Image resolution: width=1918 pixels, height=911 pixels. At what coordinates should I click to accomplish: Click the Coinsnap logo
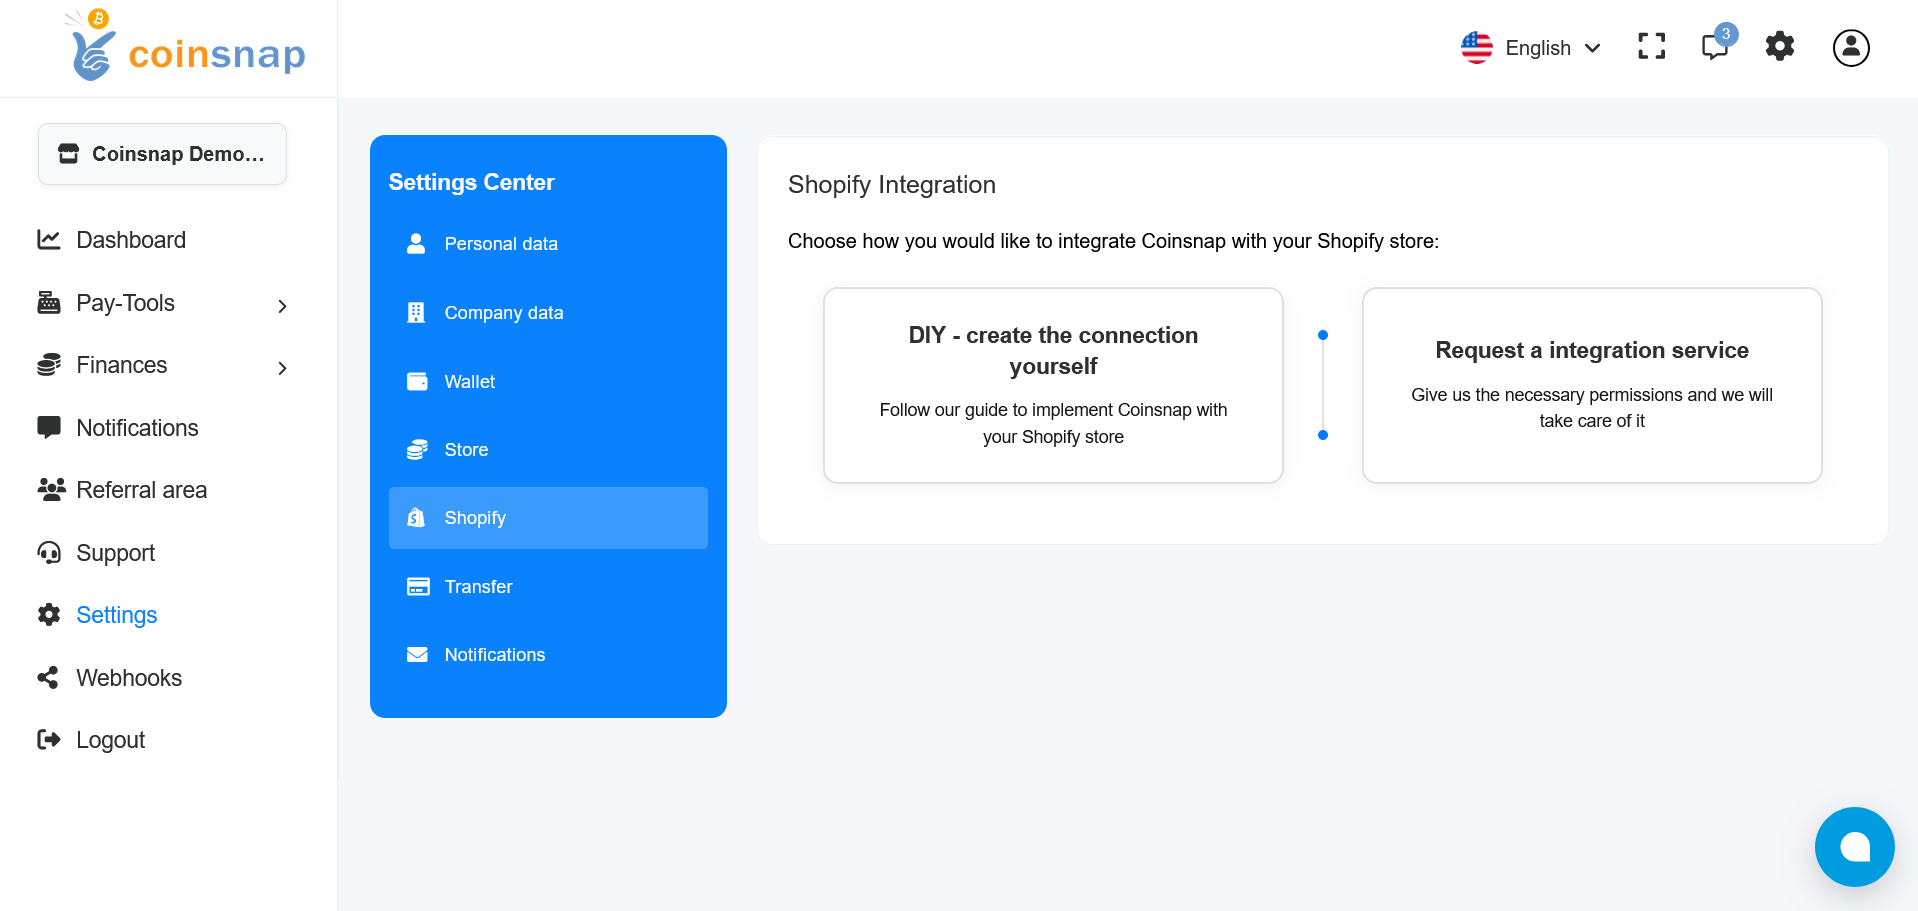pyautogui.click(x=187, y=48)
